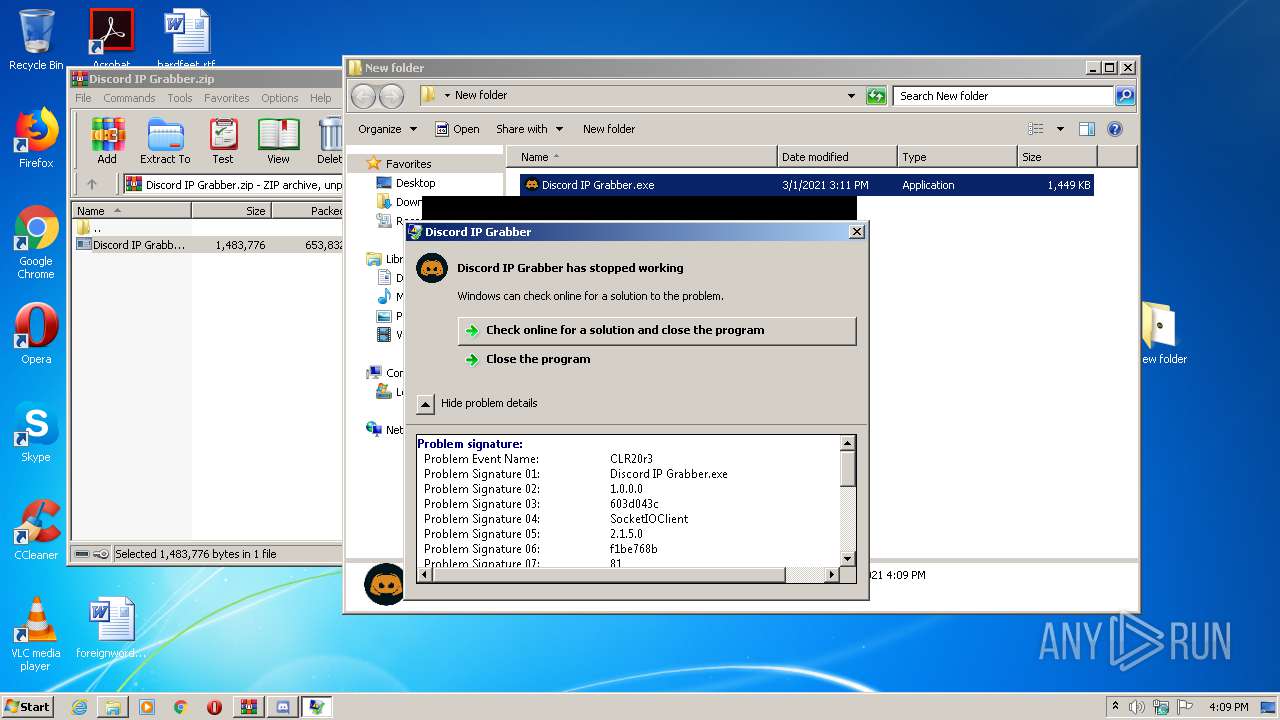Sort WinRAR list by Size column
The width and height of the screenshot is (1280, 720).
(x=231, y=211)
